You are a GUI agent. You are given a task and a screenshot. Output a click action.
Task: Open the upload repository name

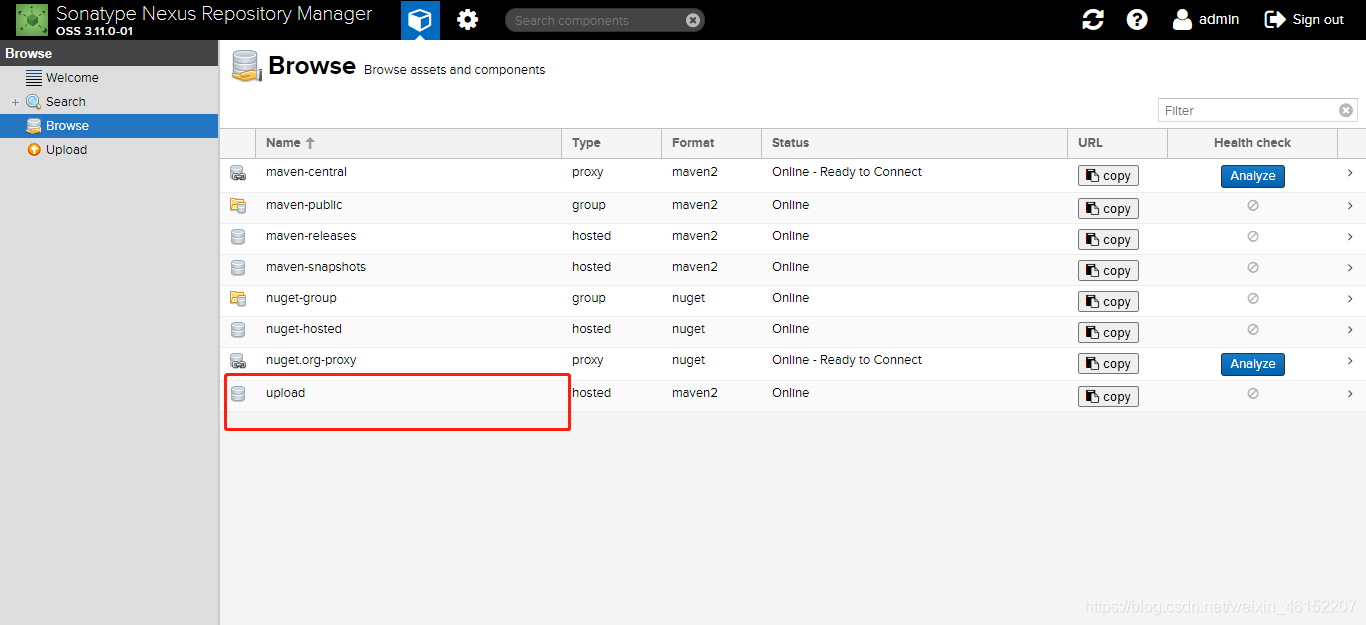285,393
